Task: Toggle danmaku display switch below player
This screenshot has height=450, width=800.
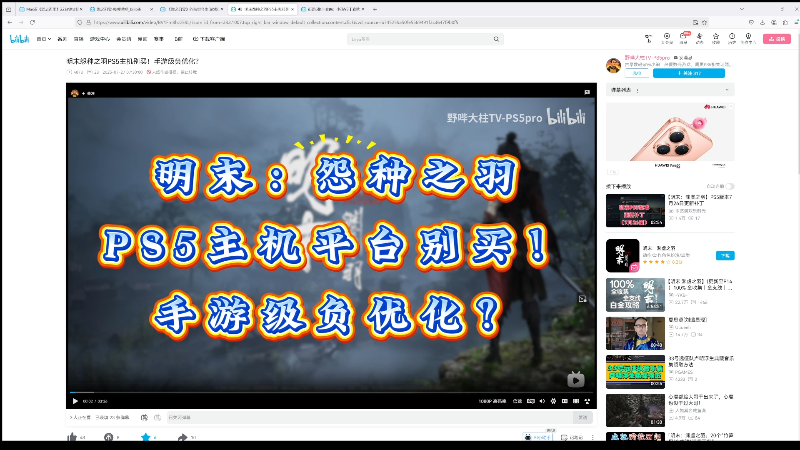Action: tap(144, 417)
